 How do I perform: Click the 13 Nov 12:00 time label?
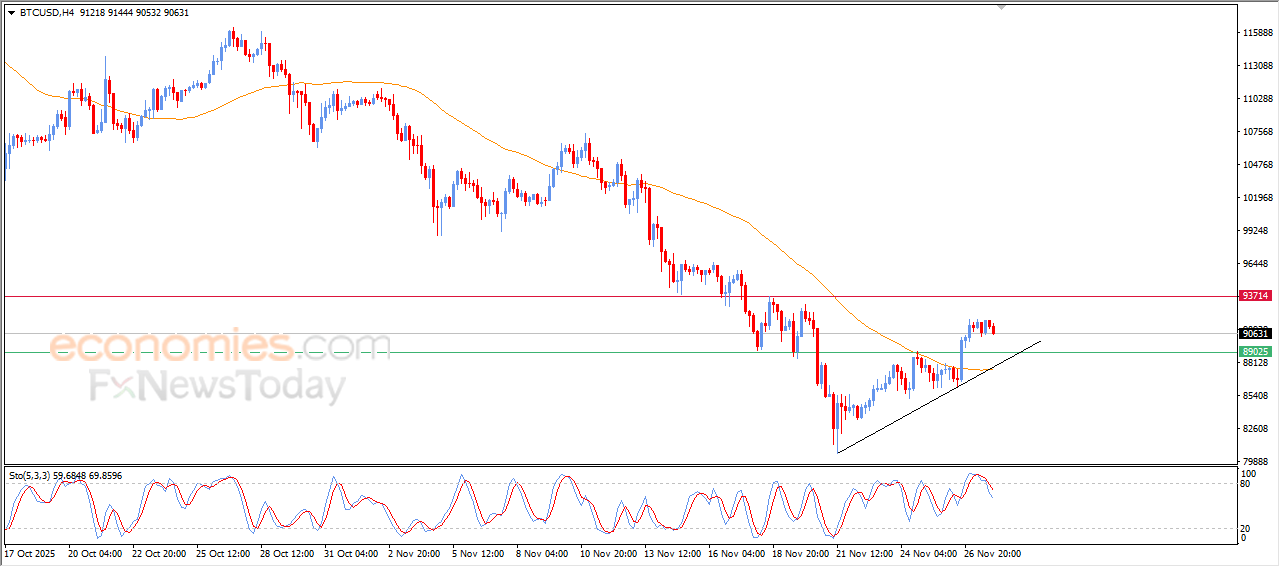click(x=672, y=552)
